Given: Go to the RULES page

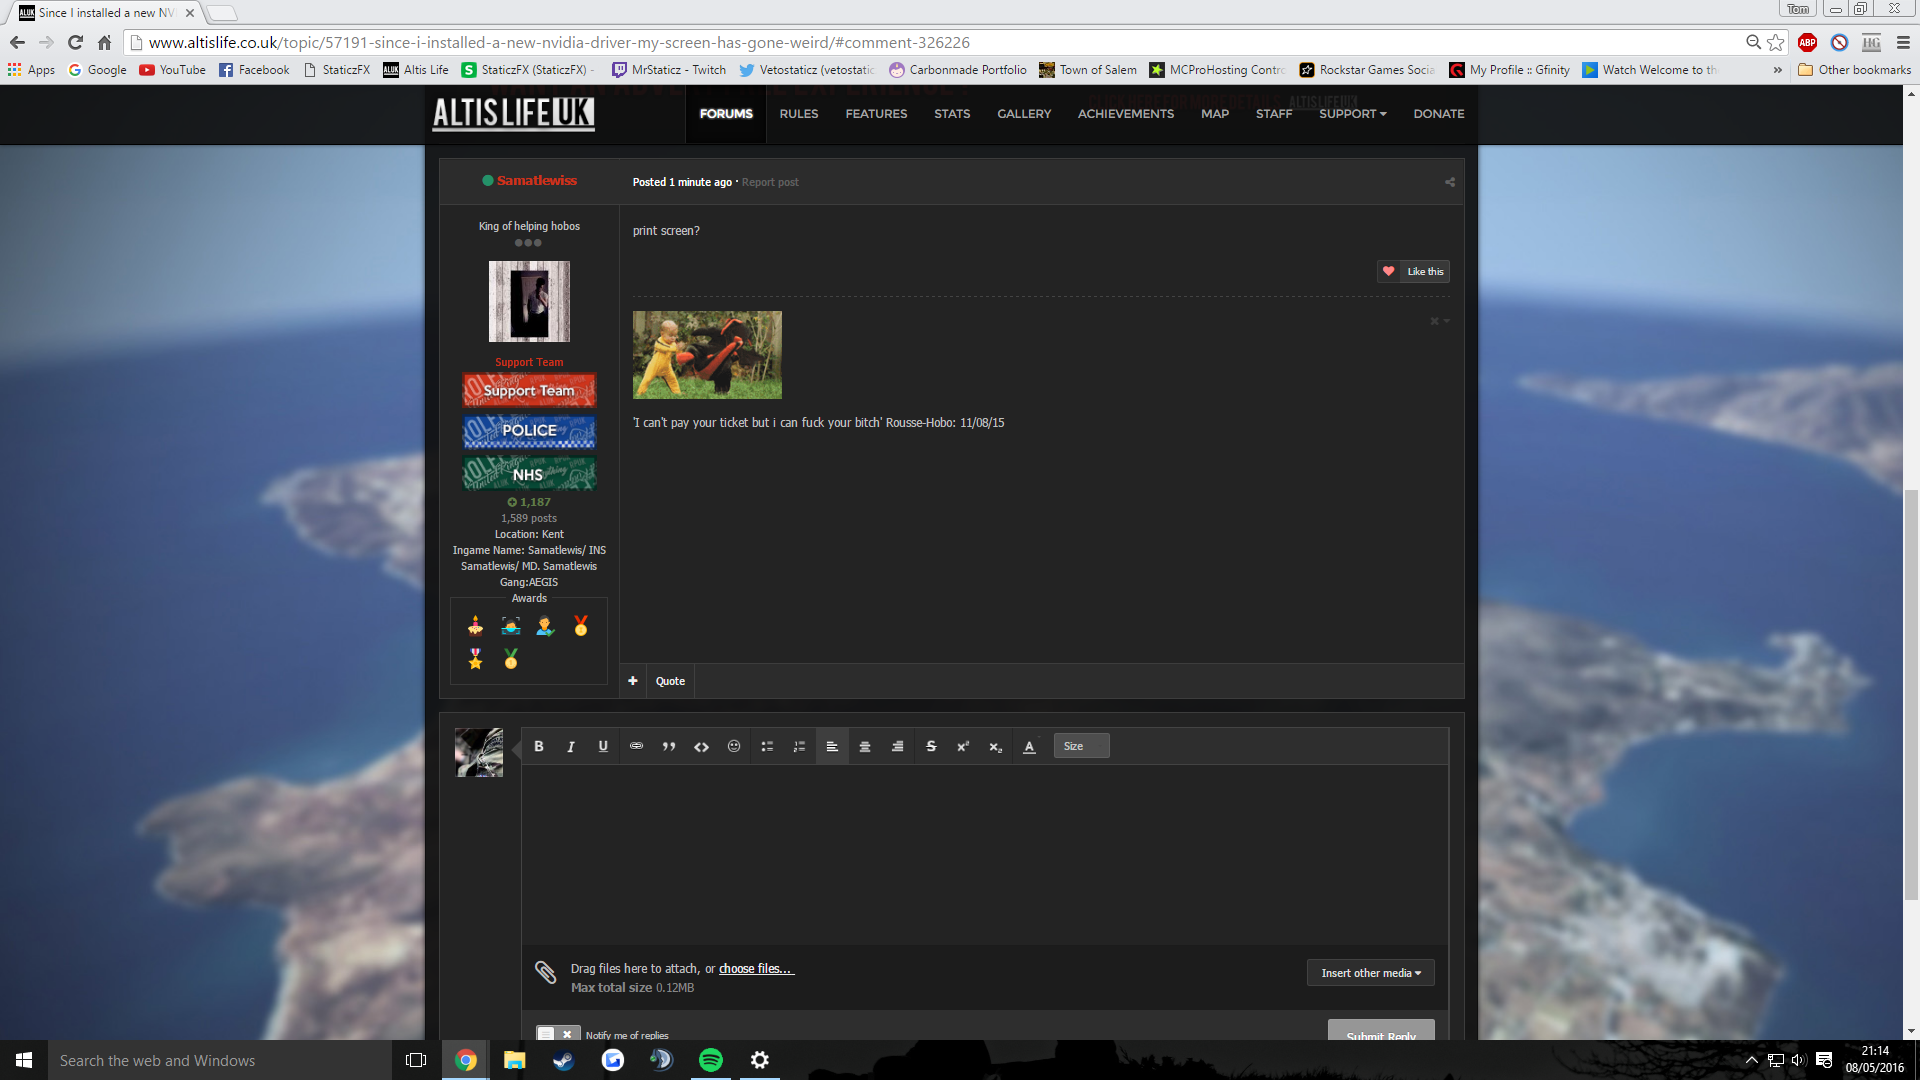Looking at the screenshot, I should [x=798, y=114].
